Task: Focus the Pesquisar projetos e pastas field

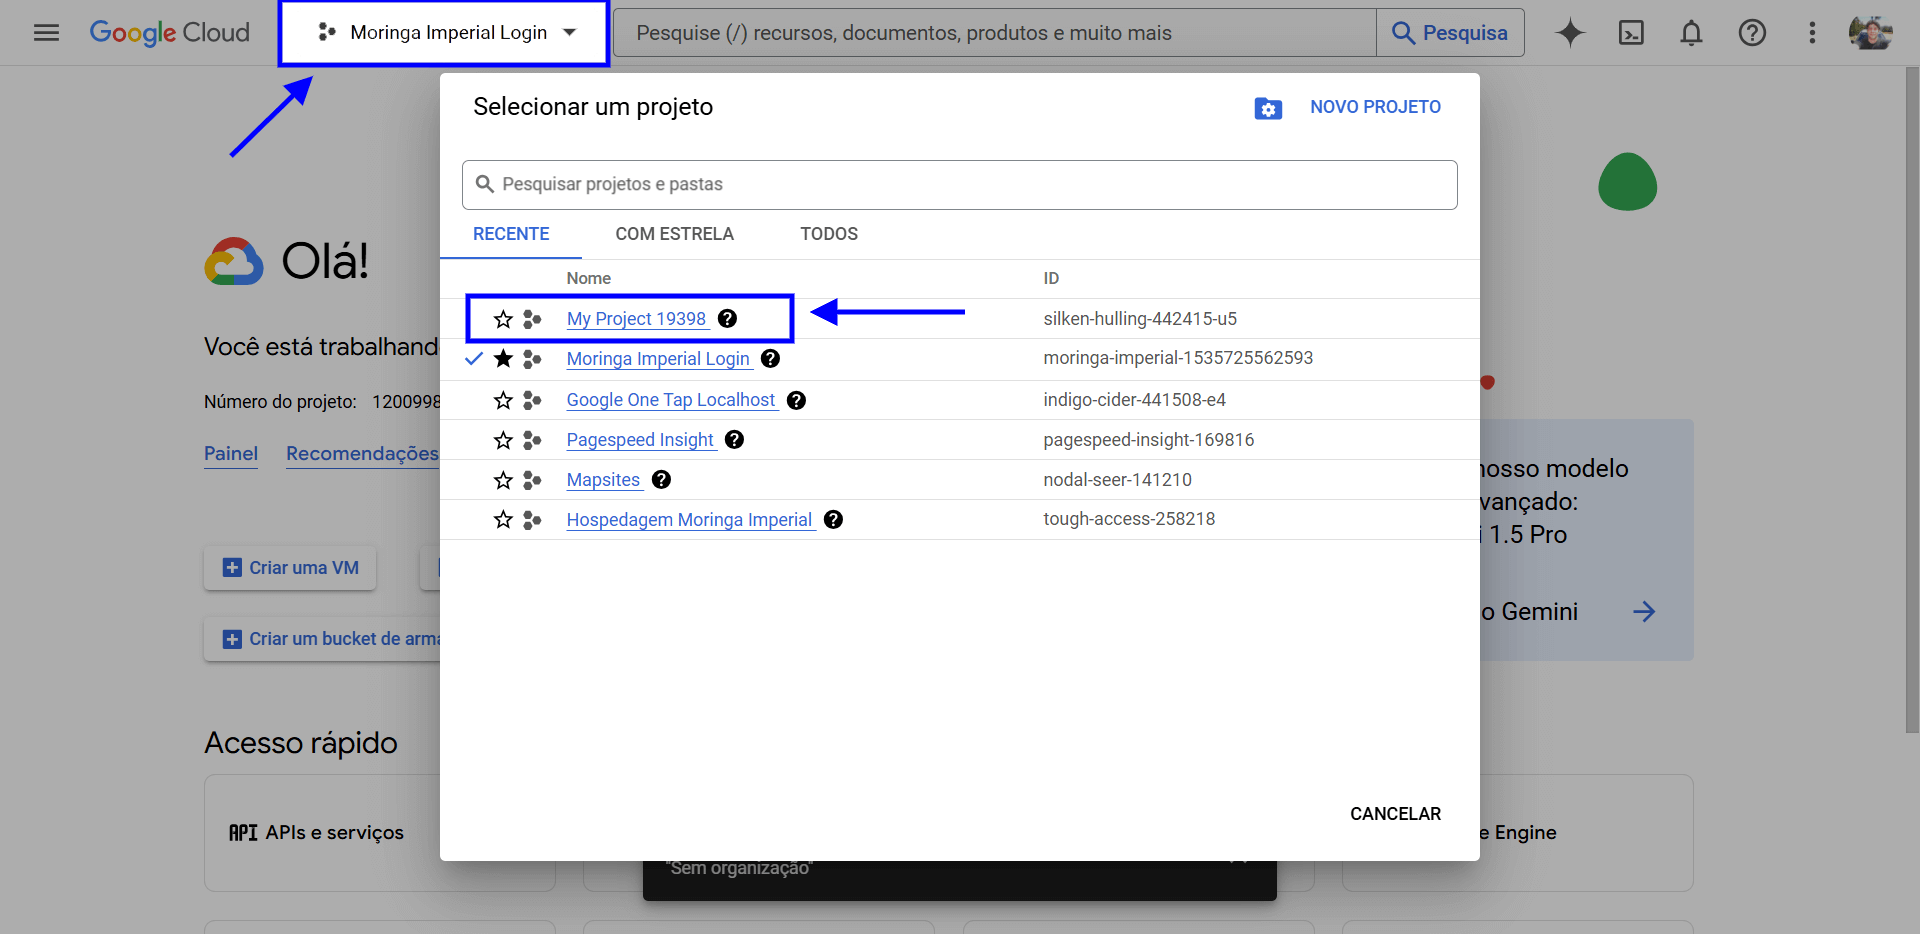Action: point(960,185)
